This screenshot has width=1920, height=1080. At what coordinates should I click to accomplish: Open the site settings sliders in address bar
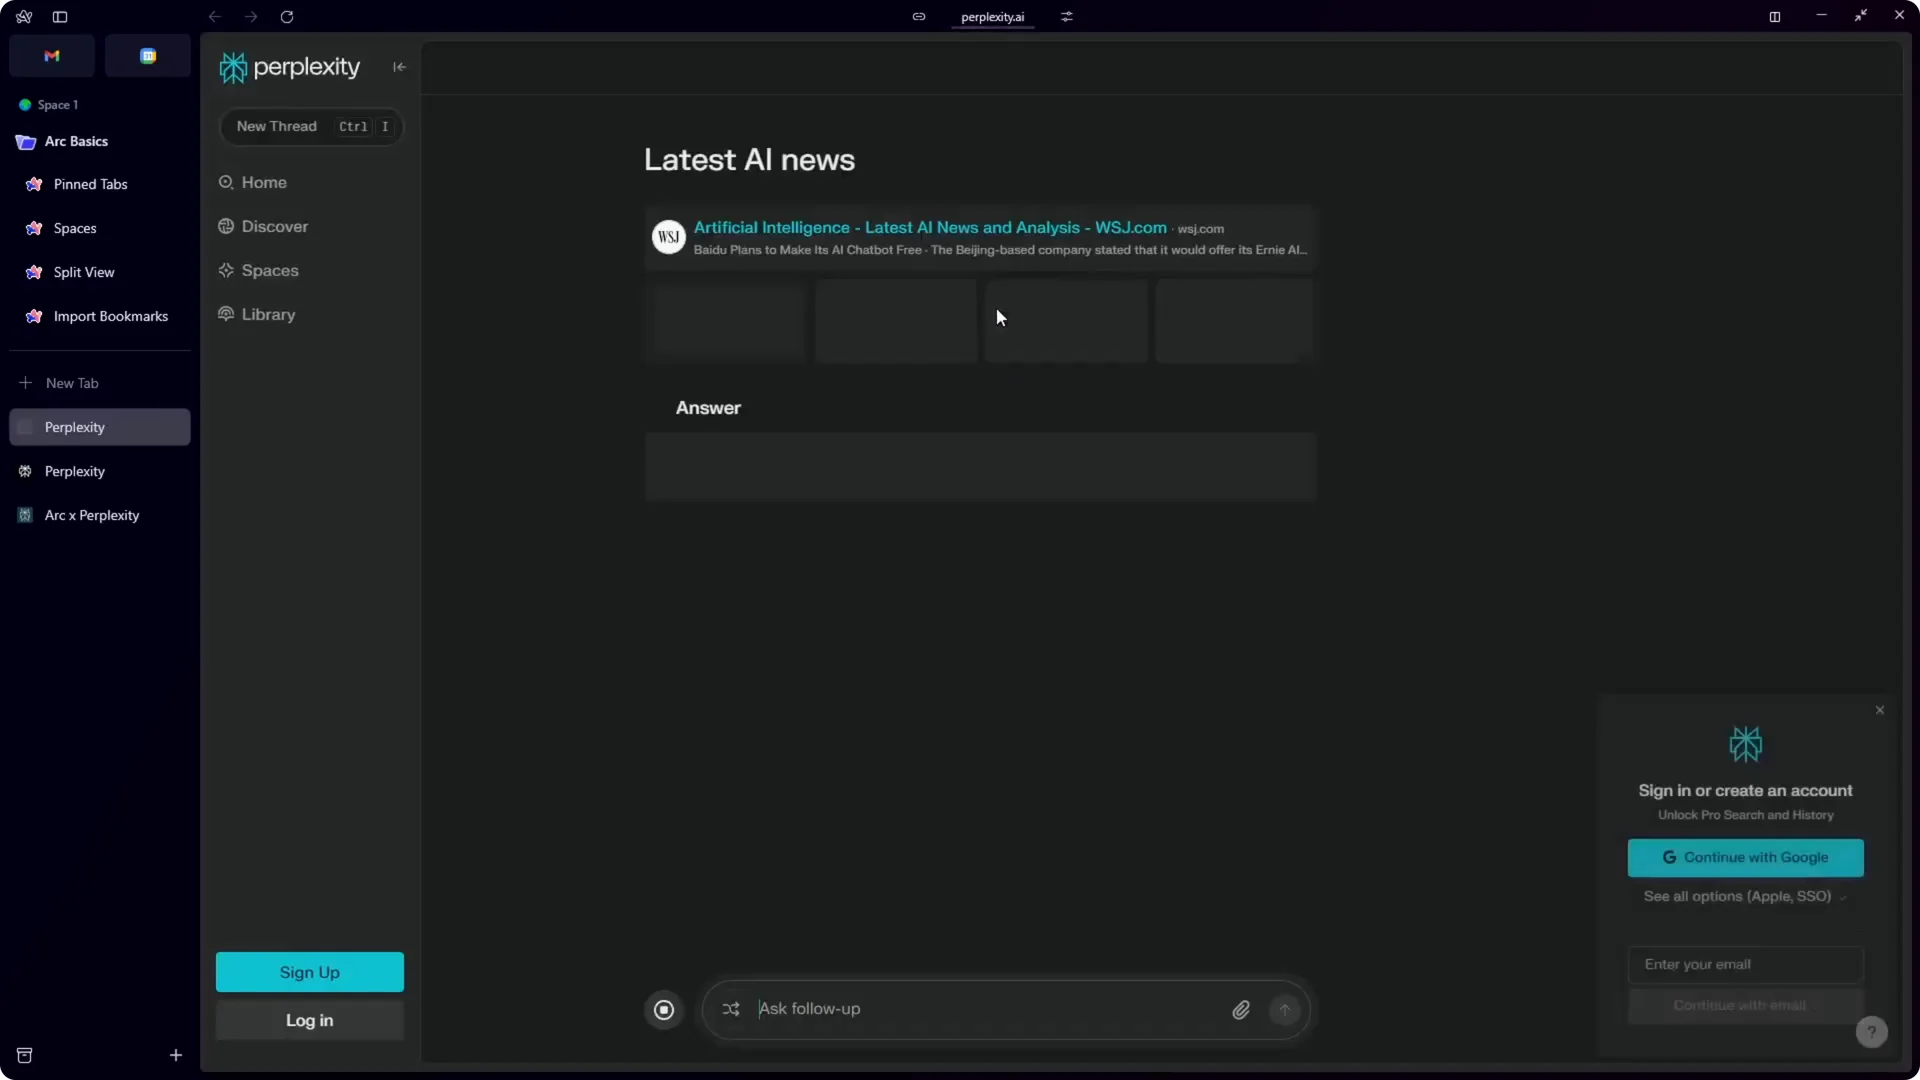coord(1067,17)
